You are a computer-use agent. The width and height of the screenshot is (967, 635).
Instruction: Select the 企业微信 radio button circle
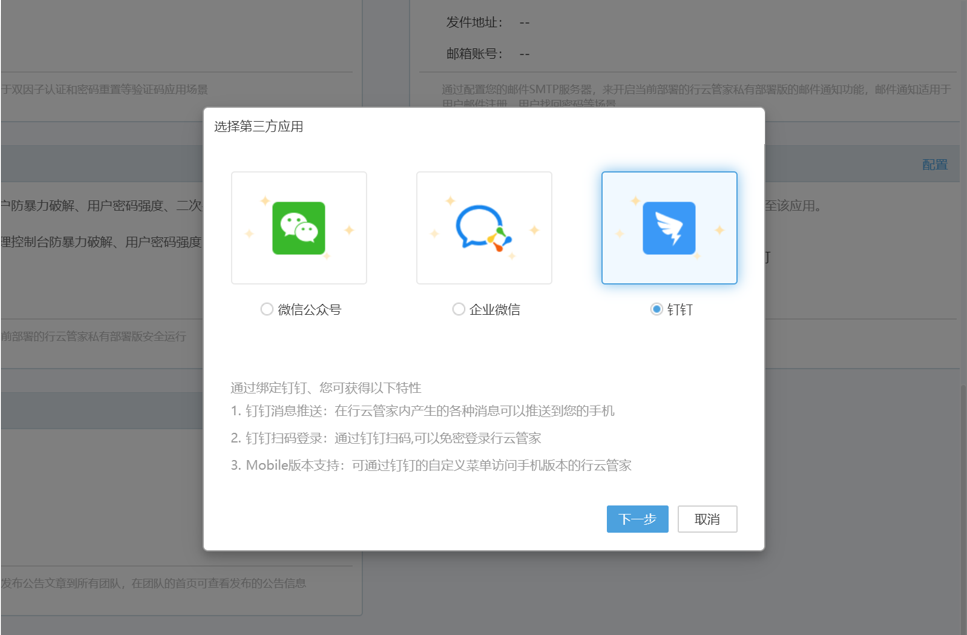point(459,310)
